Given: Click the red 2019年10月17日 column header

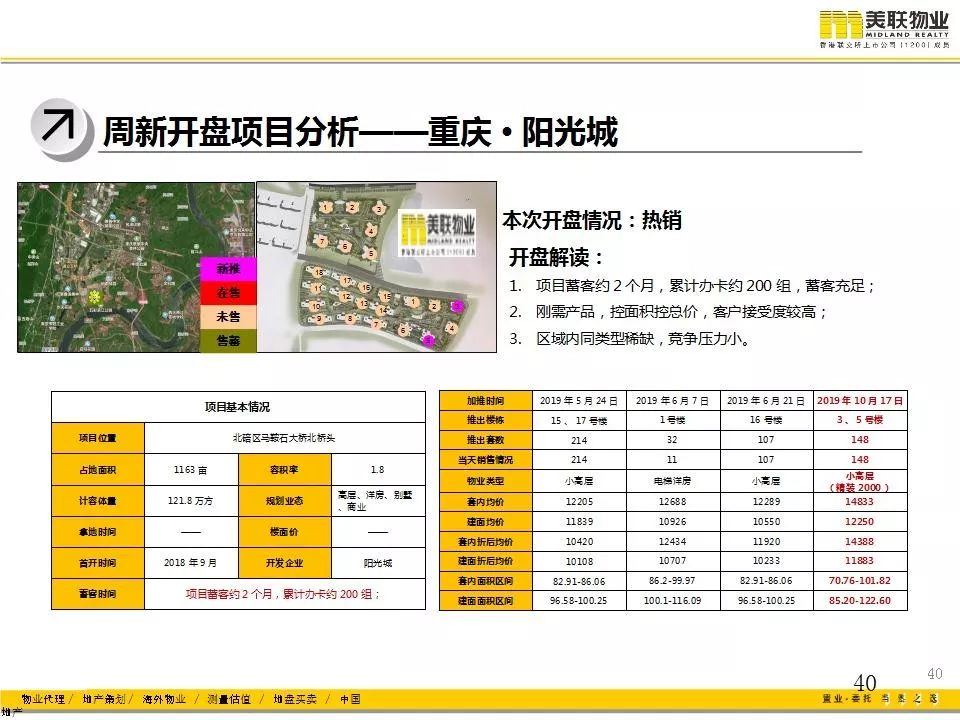Looking at the screenshot, I should click(x=860, y=401).
